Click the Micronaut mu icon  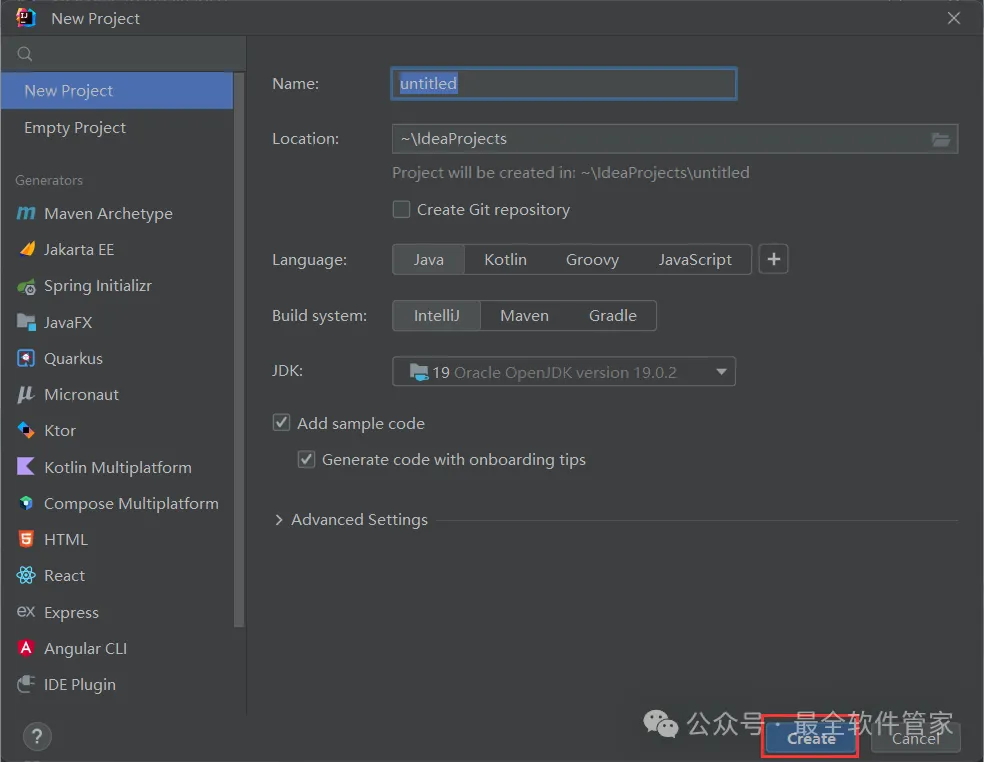[26, 394]
